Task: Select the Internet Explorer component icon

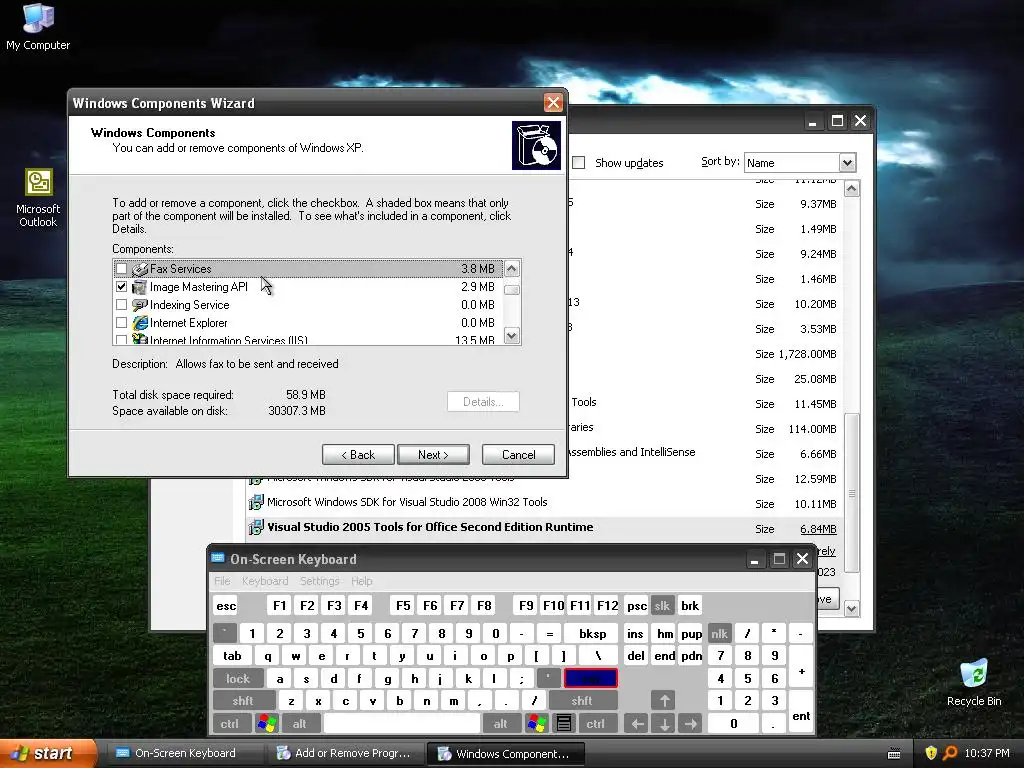Action: [x=140, y=323]
